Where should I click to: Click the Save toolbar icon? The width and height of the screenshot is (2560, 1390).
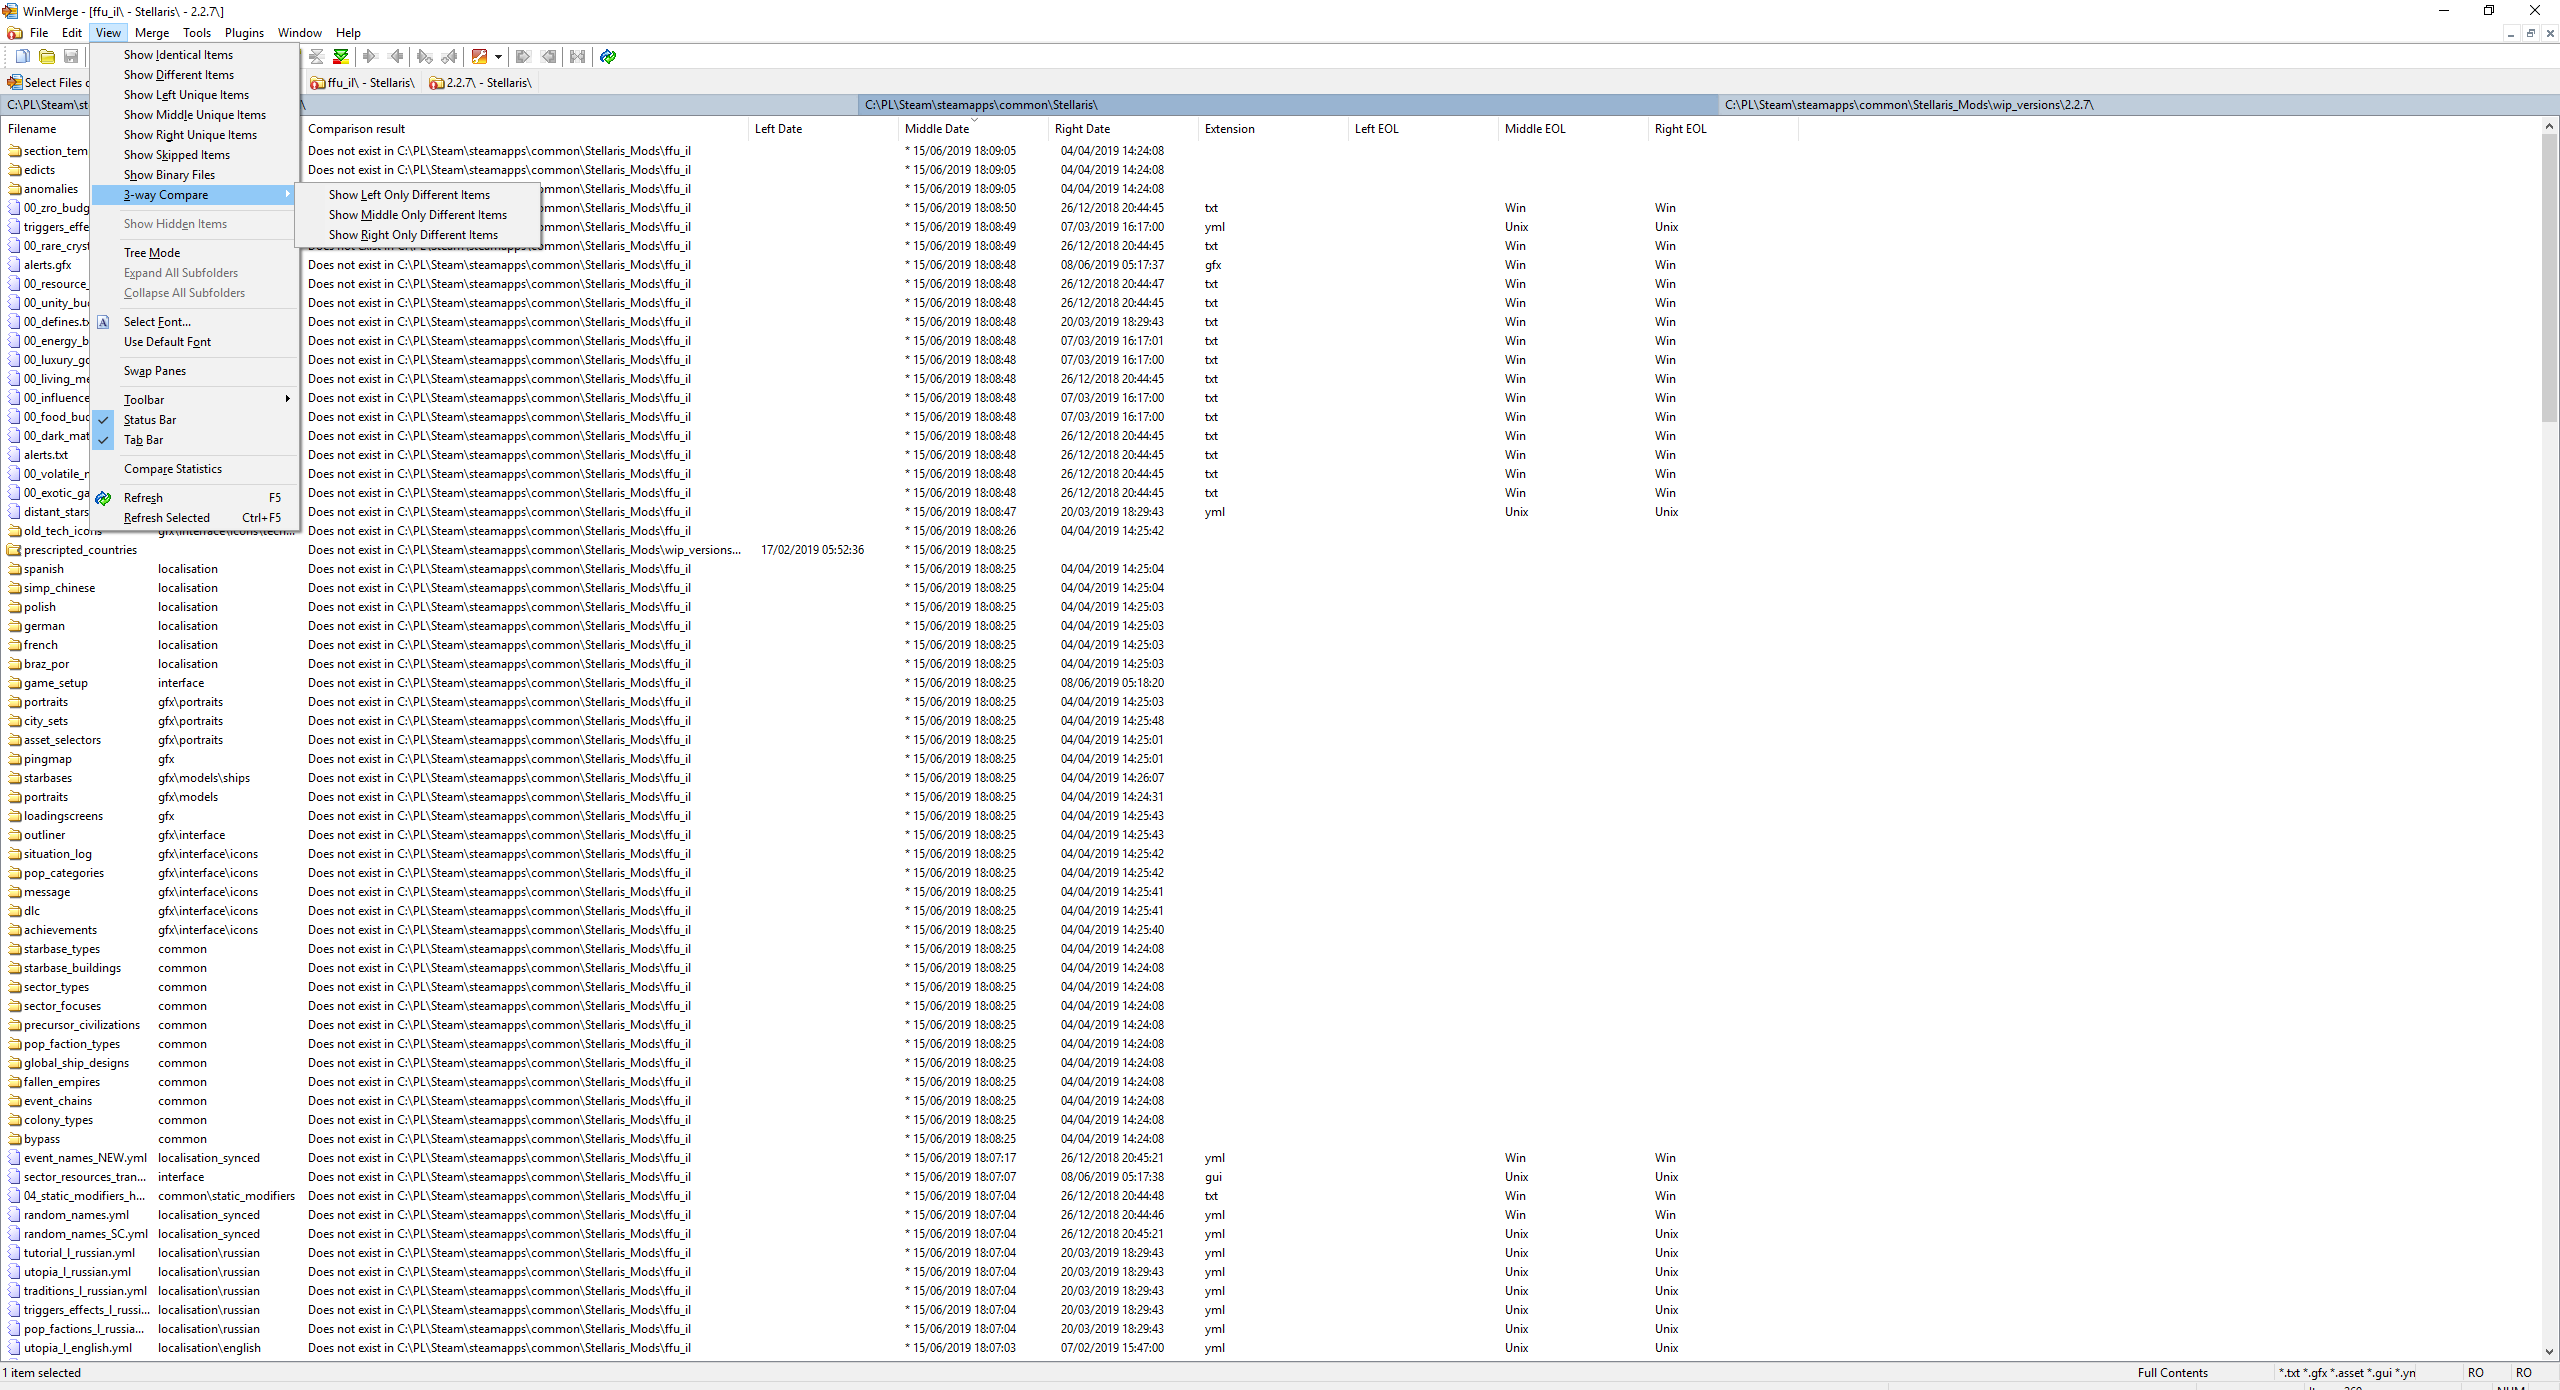tap(71, 57)
